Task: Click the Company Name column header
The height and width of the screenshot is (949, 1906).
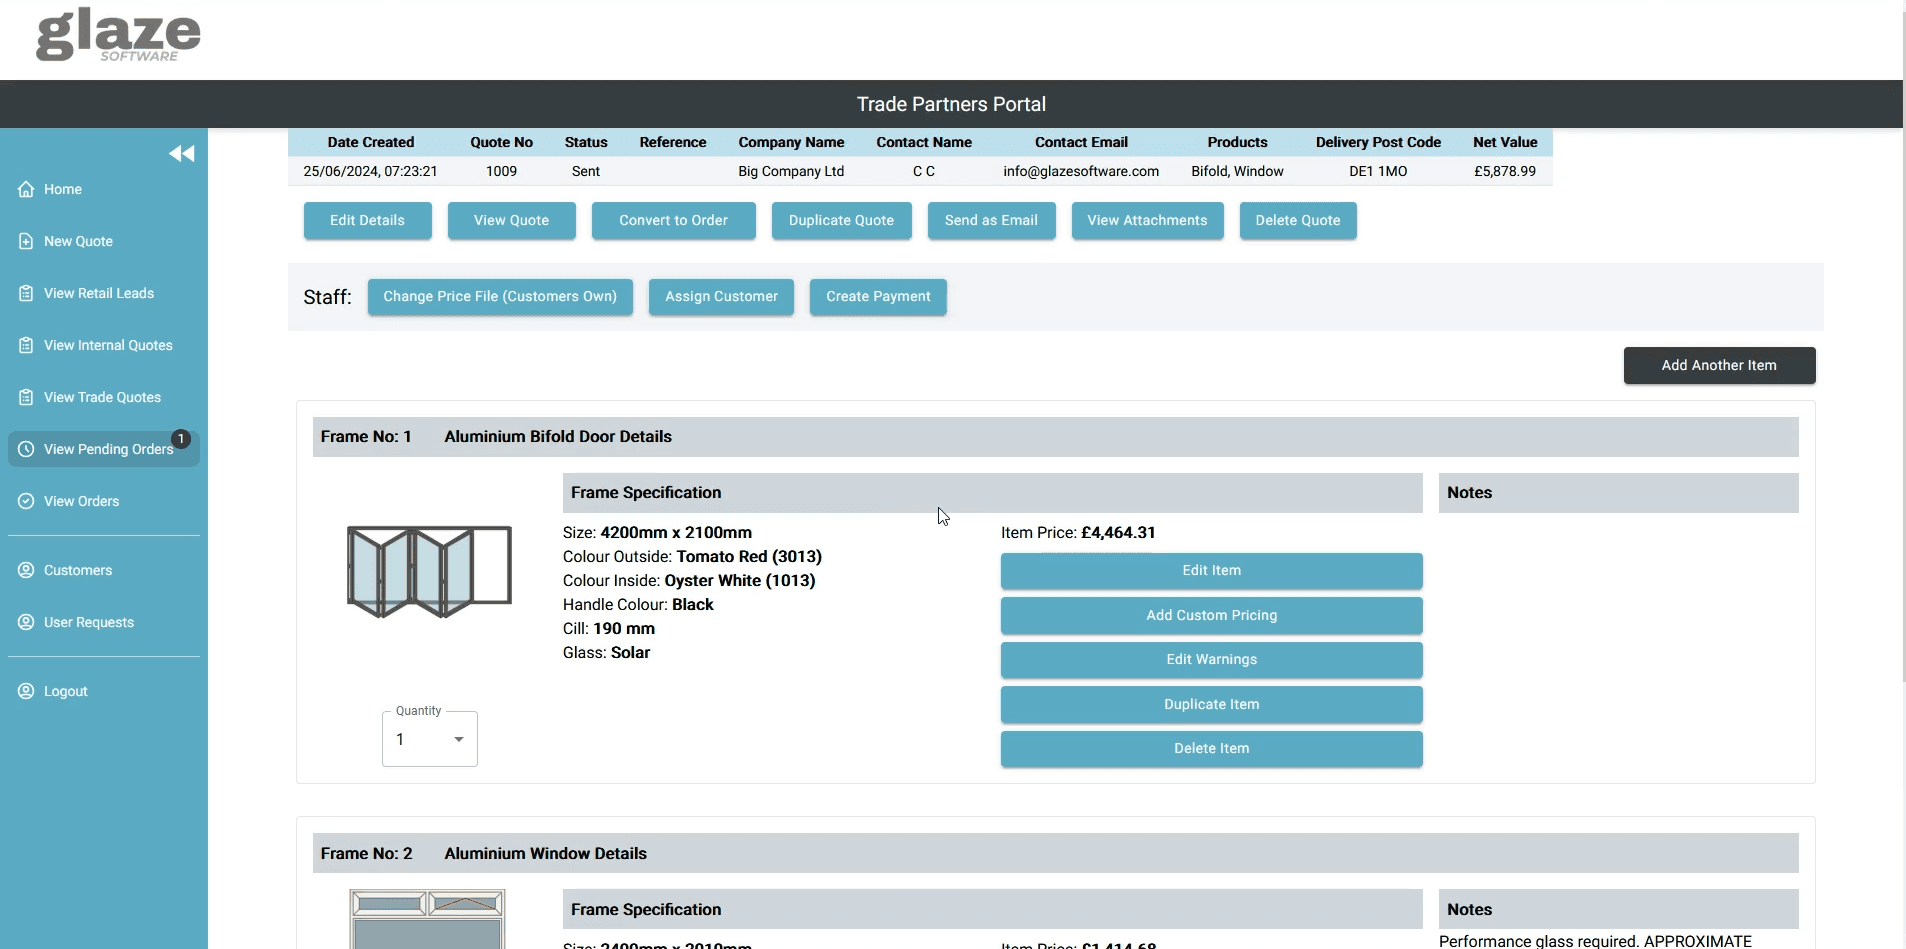Action: [791, 142]
